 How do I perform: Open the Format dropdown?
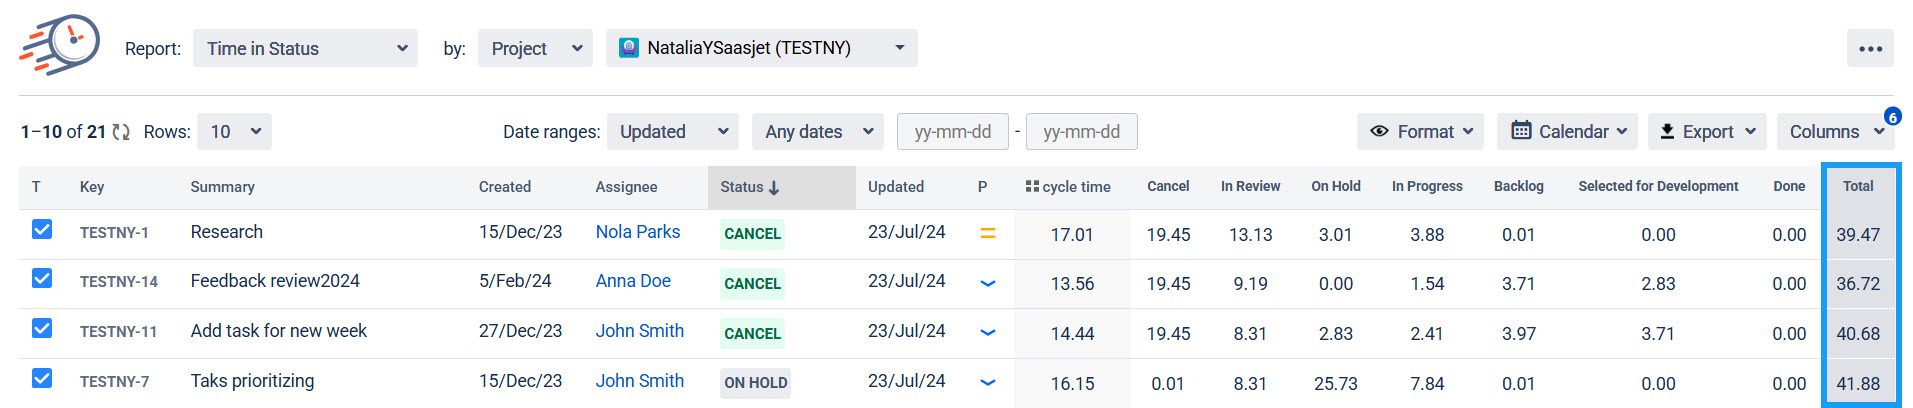coord(1421,132)
